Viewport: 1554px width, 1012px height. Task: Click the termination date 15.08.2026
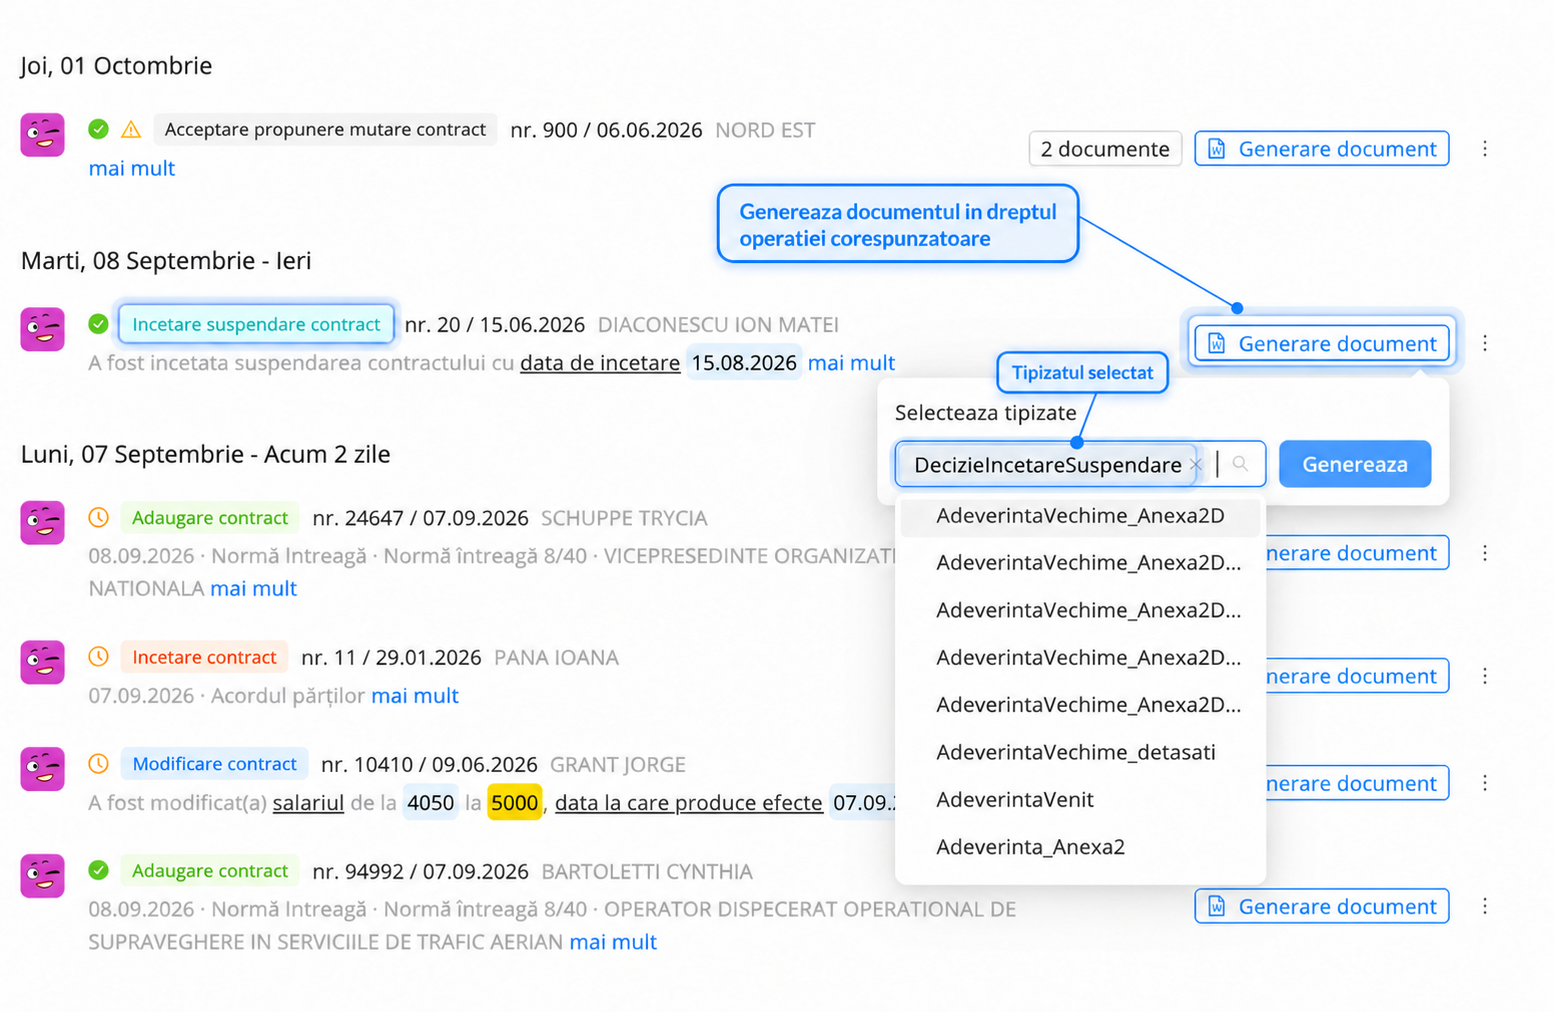pyautogui.click(x=744, y=363)
